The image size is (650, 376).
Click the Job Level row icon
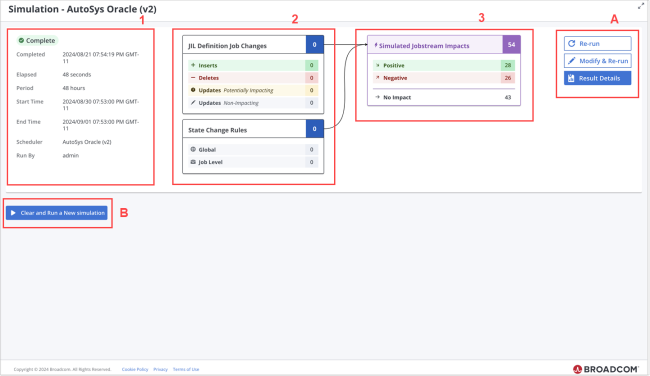[193, 162]
